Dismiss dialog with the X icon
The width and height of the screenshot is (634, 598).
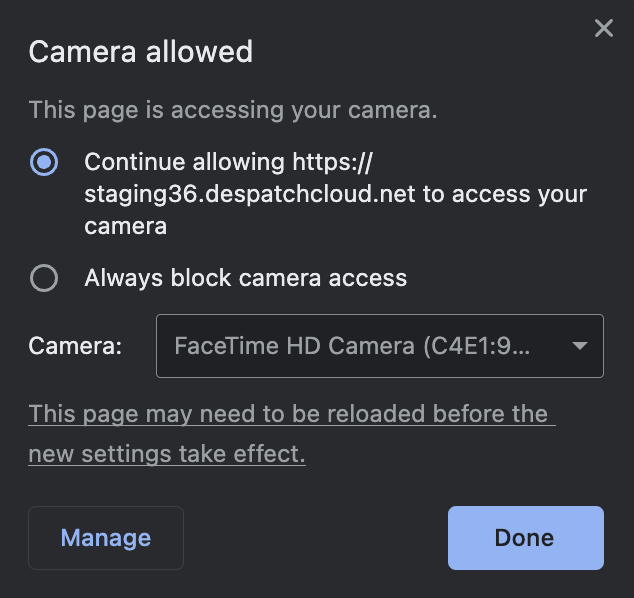tap(603, 28)
